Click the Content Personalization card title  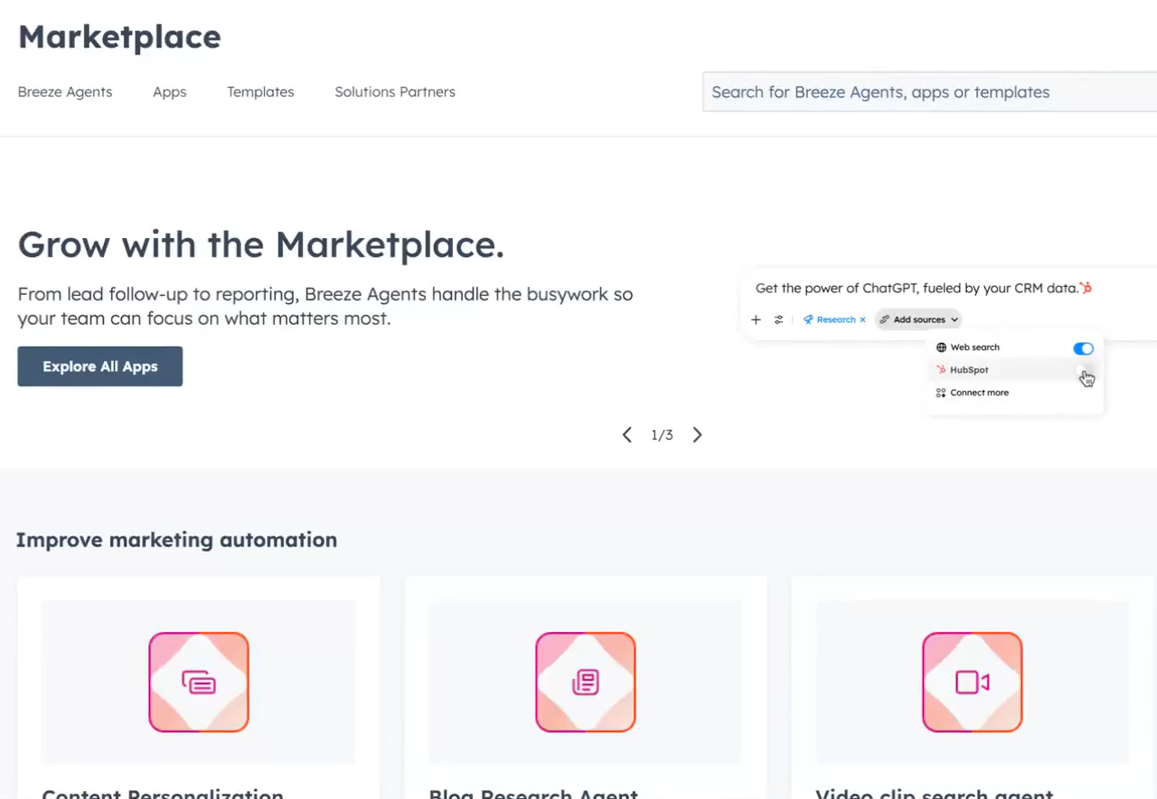click(x=162, y=794)
